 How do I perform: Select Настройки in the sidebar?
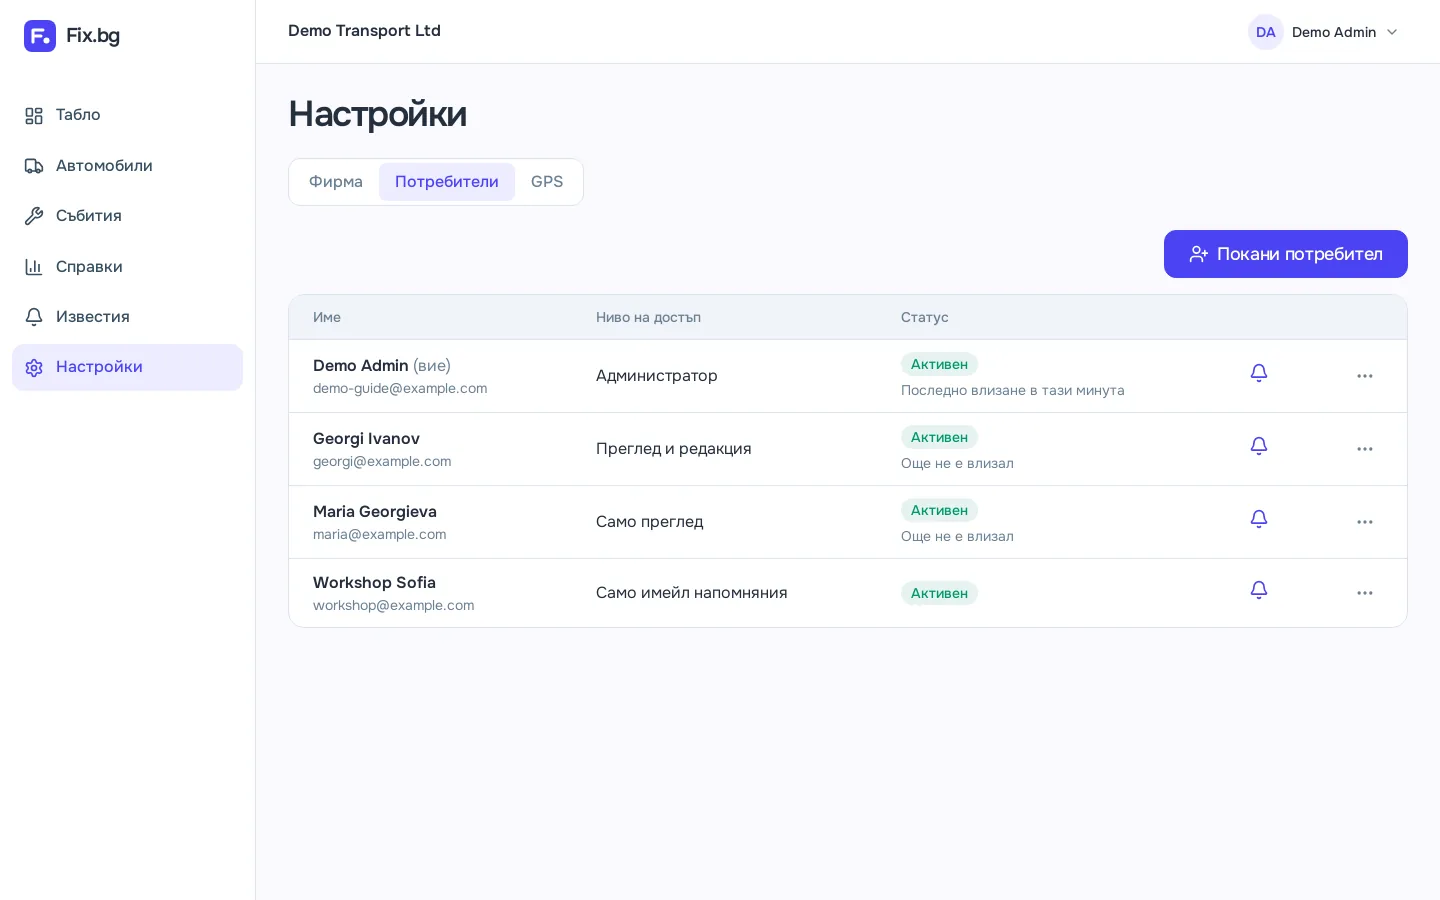tap(127, 367)
